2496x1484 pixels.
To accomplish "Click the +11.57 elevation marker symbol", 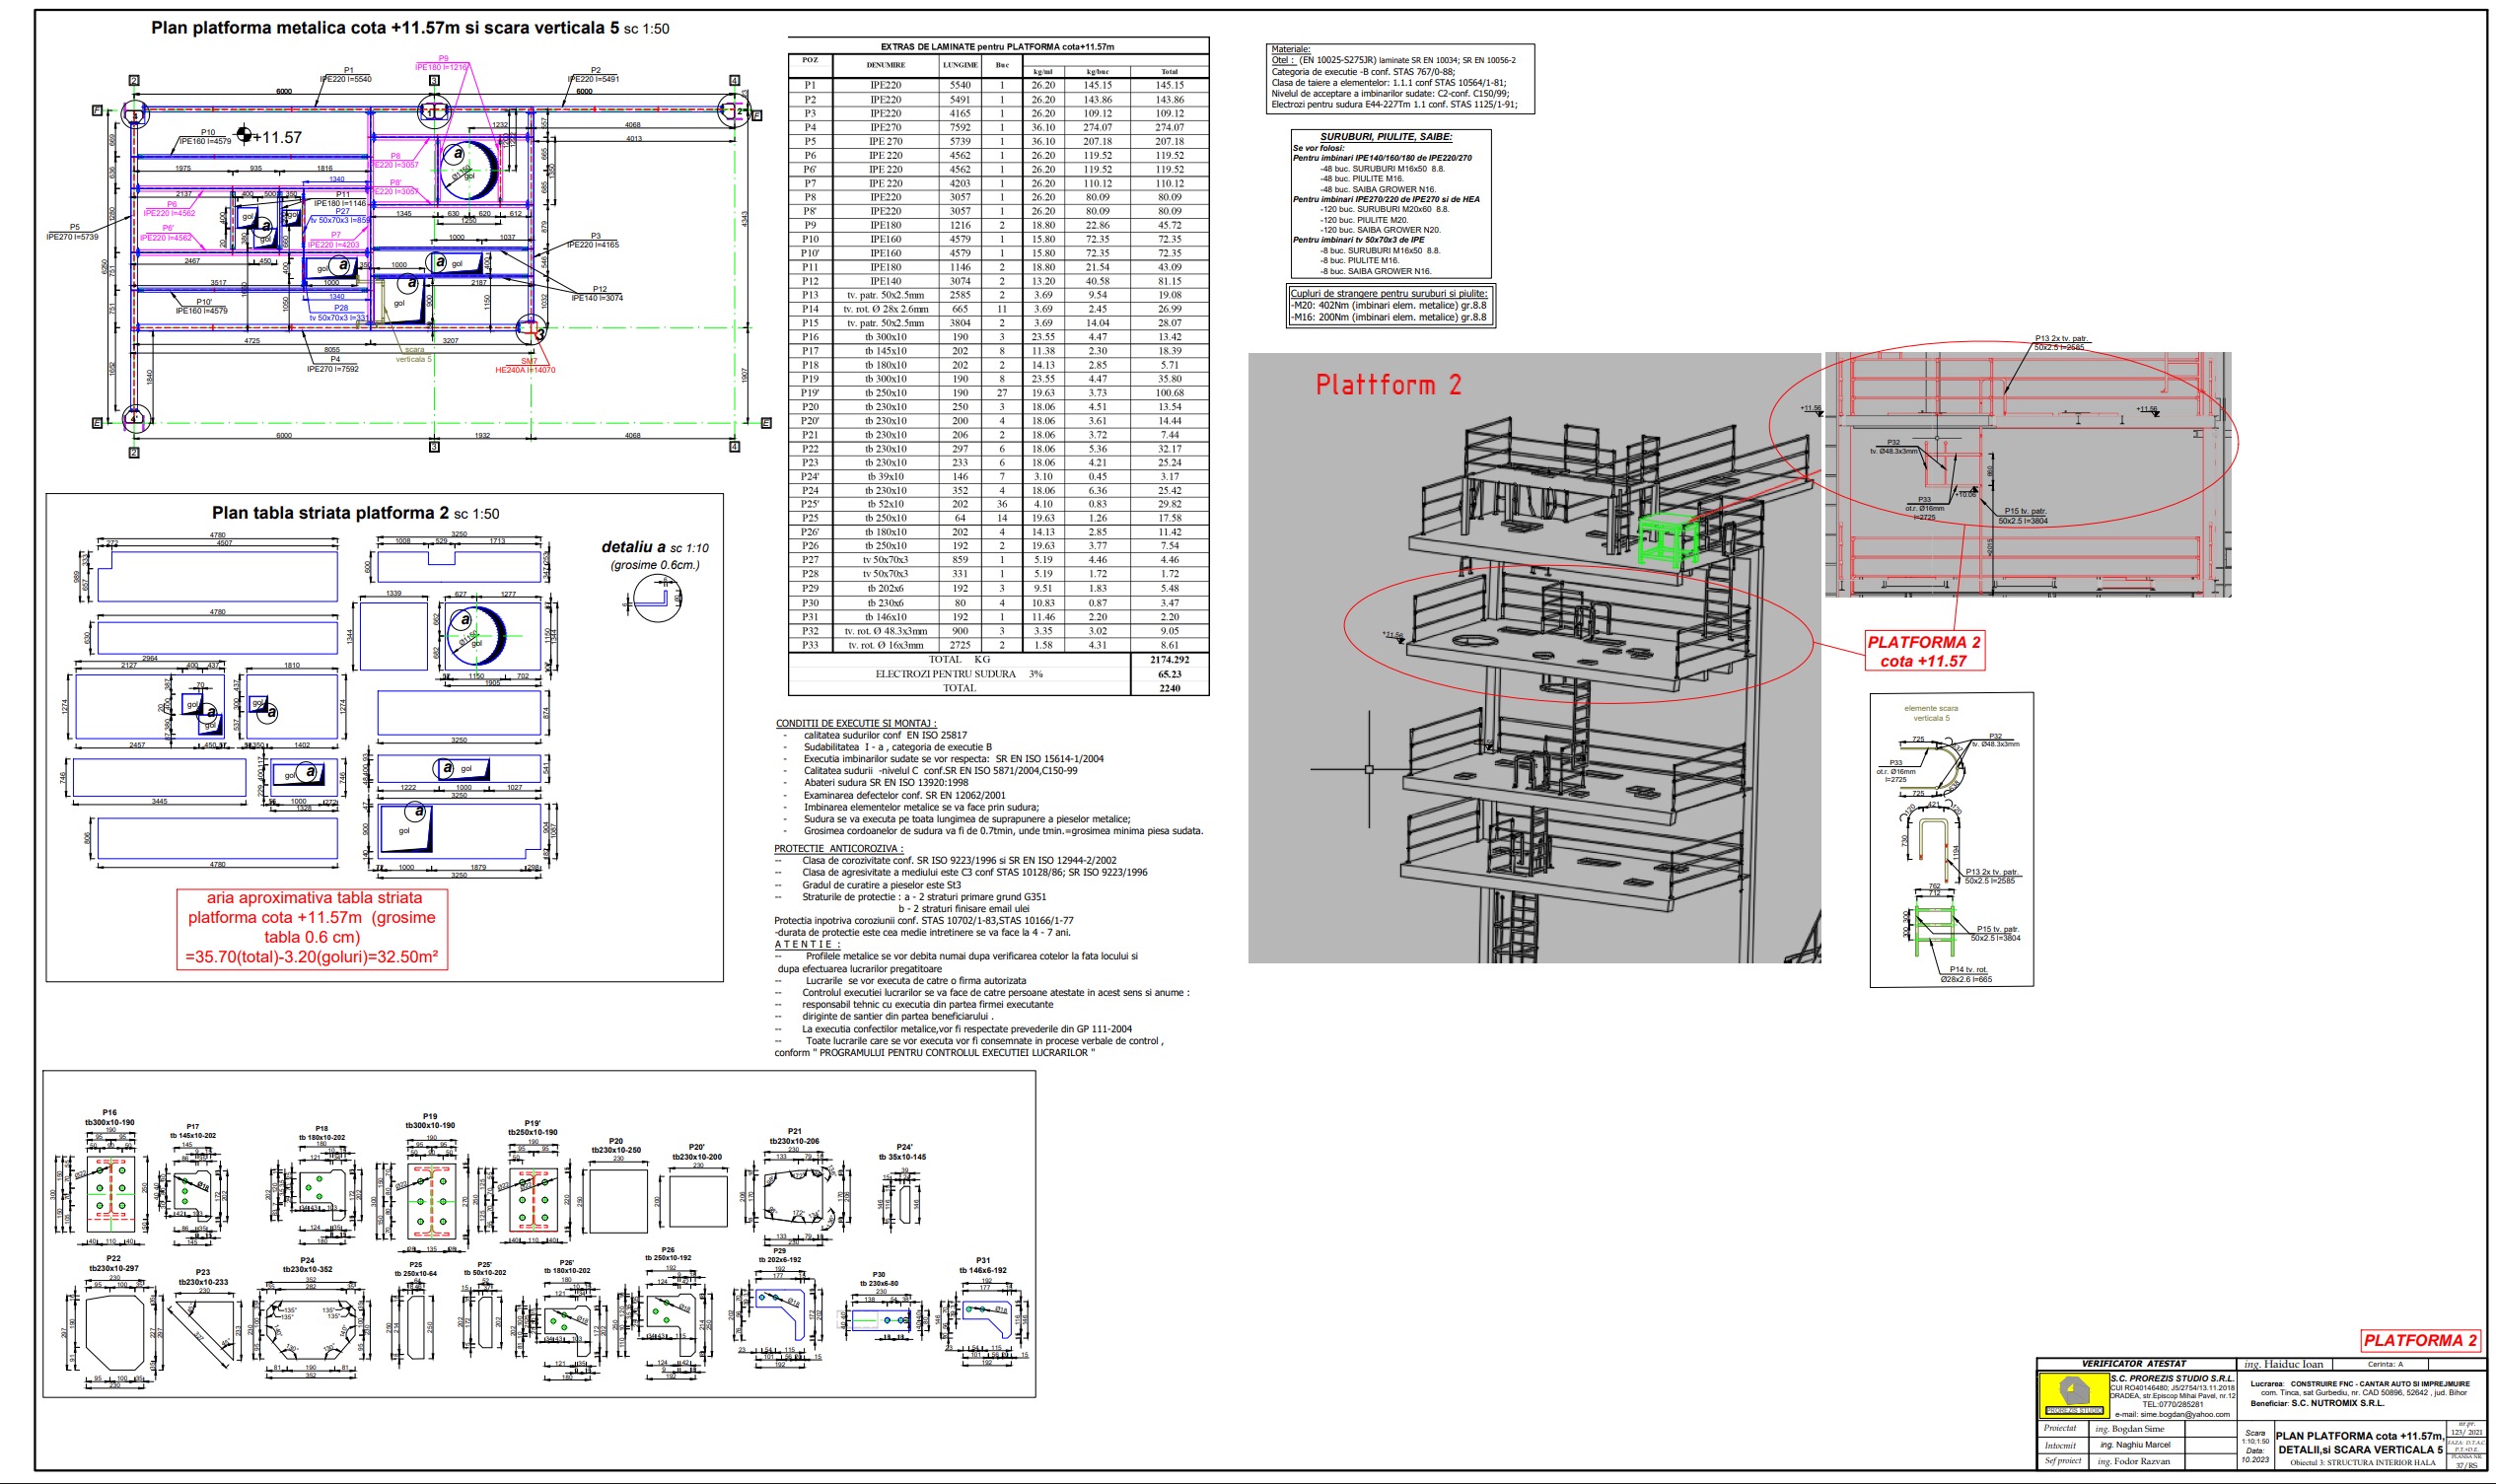I will point(244,134).
